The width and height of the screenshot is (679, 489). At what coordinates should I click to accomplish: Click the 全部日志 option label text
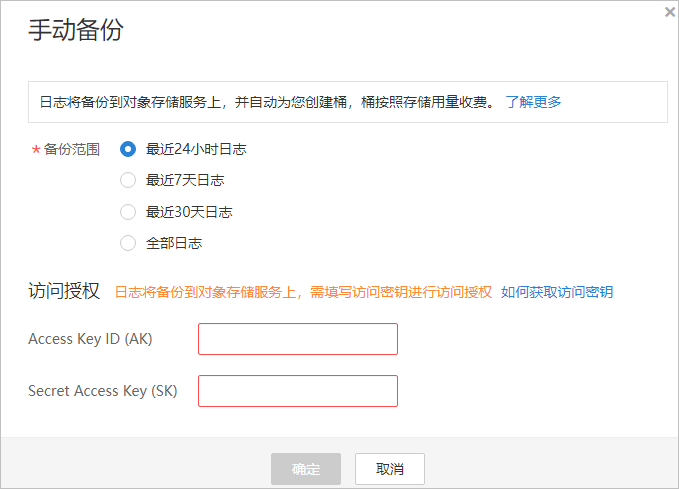(174, 242)
